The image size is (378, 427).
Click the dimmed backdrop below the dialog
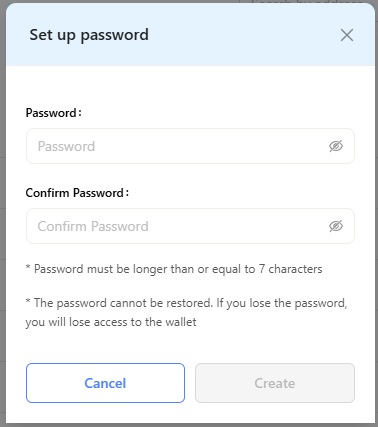(x=189, y=425)
